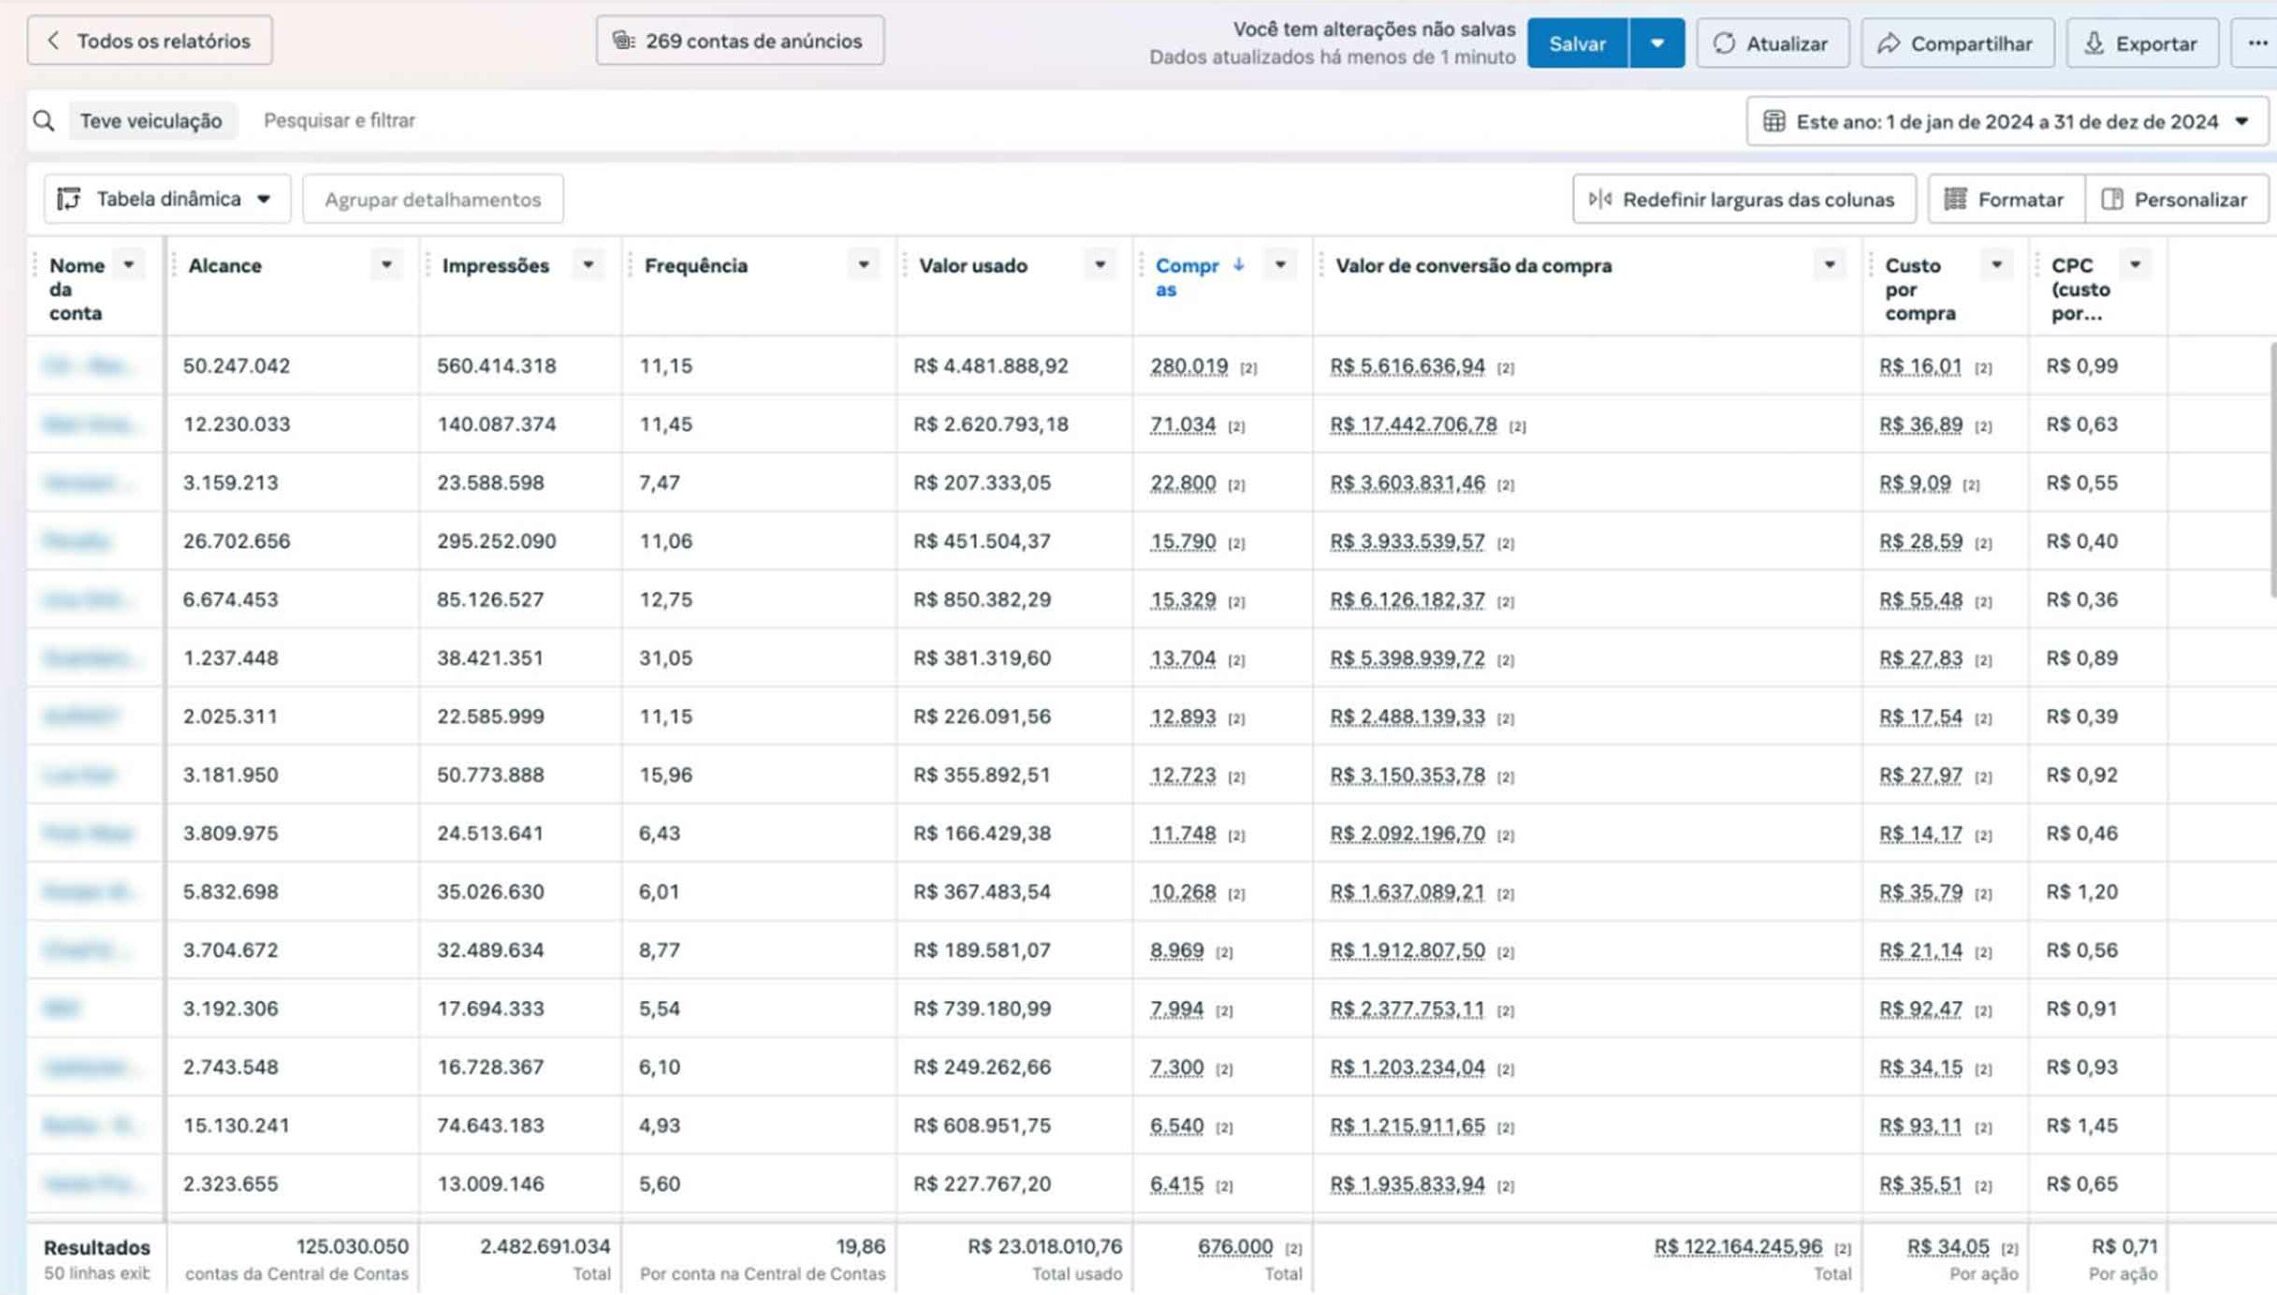2277x1295 pixels.
Task: Click the Personalizar columns icon
Action: (x=2112, y=199)
